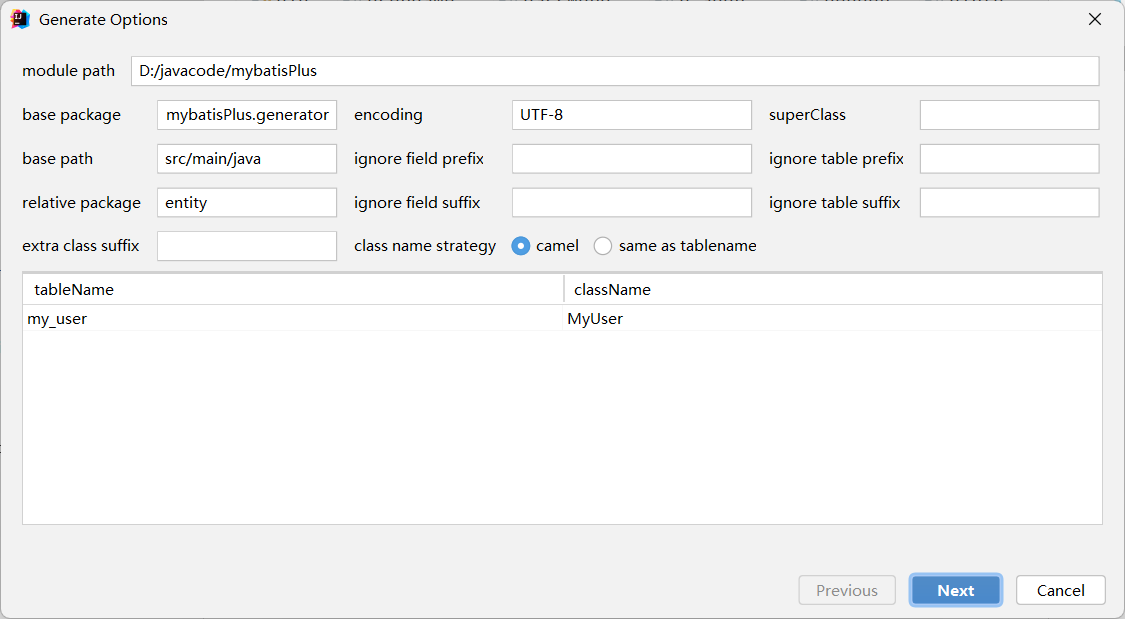1125x619 pixels.
Task: Edit the base path field
Action: pos(247,159)
